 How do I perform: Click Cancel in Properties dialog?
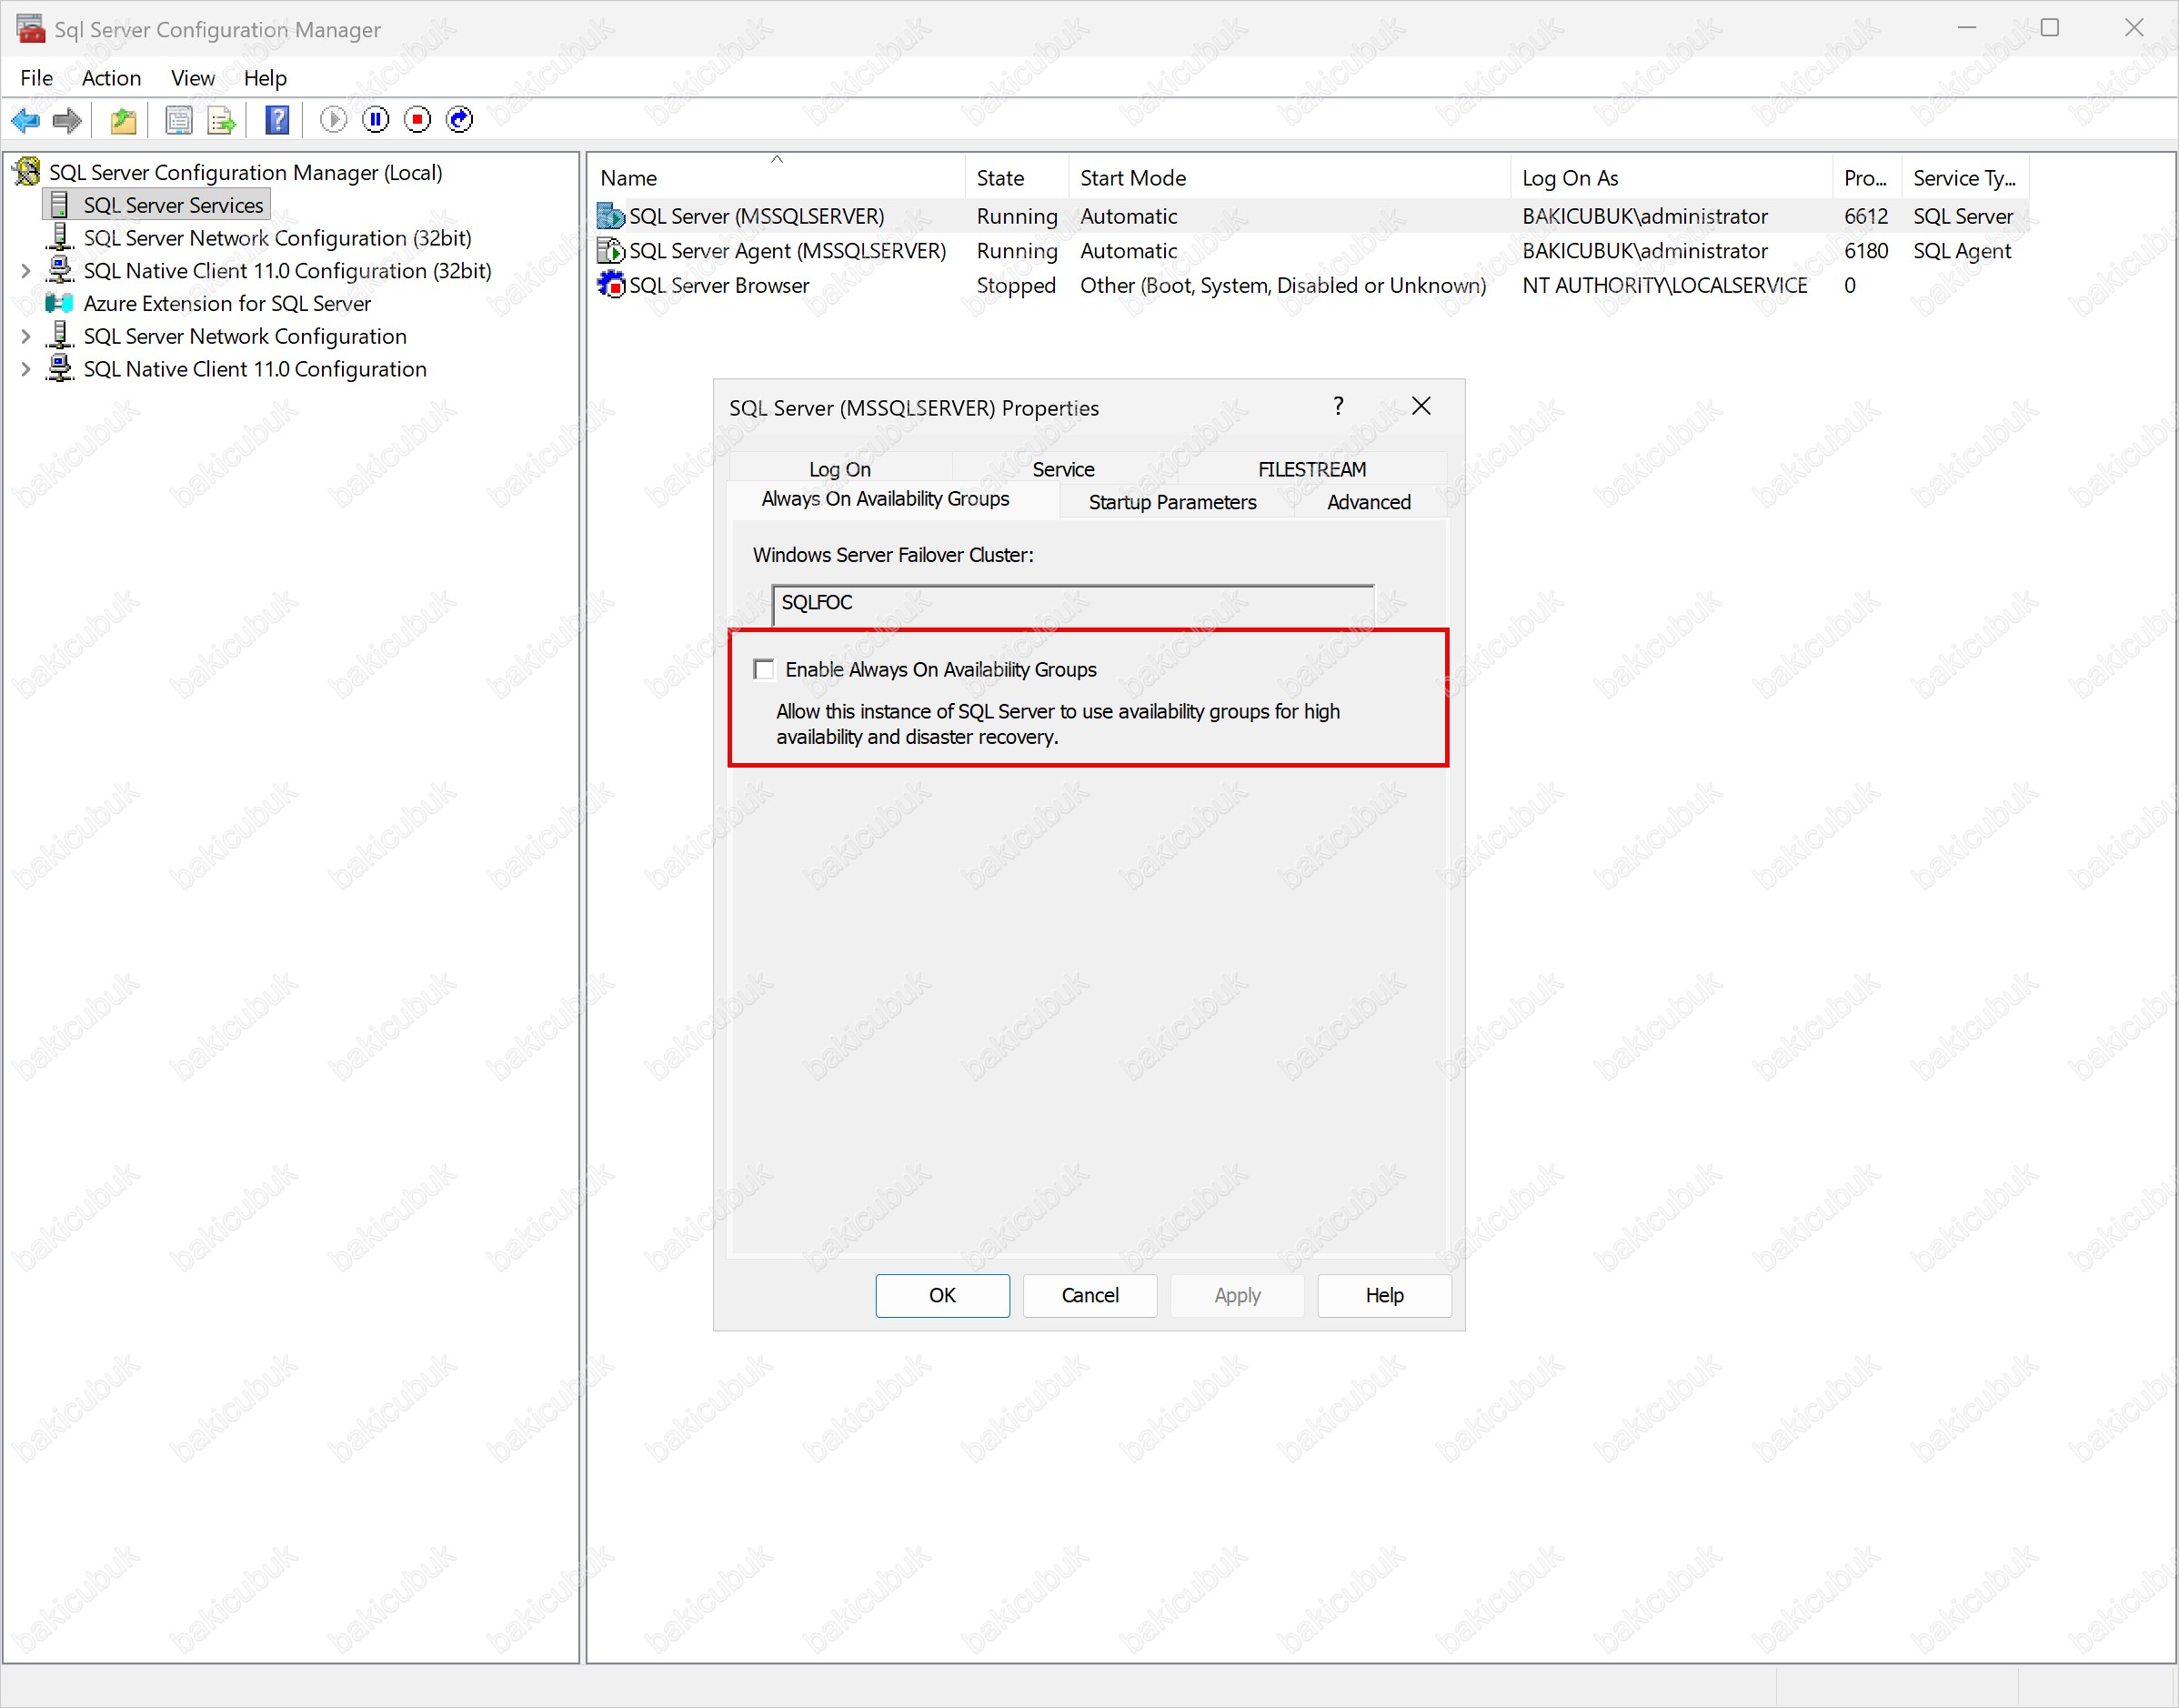click(1089, 1295)
